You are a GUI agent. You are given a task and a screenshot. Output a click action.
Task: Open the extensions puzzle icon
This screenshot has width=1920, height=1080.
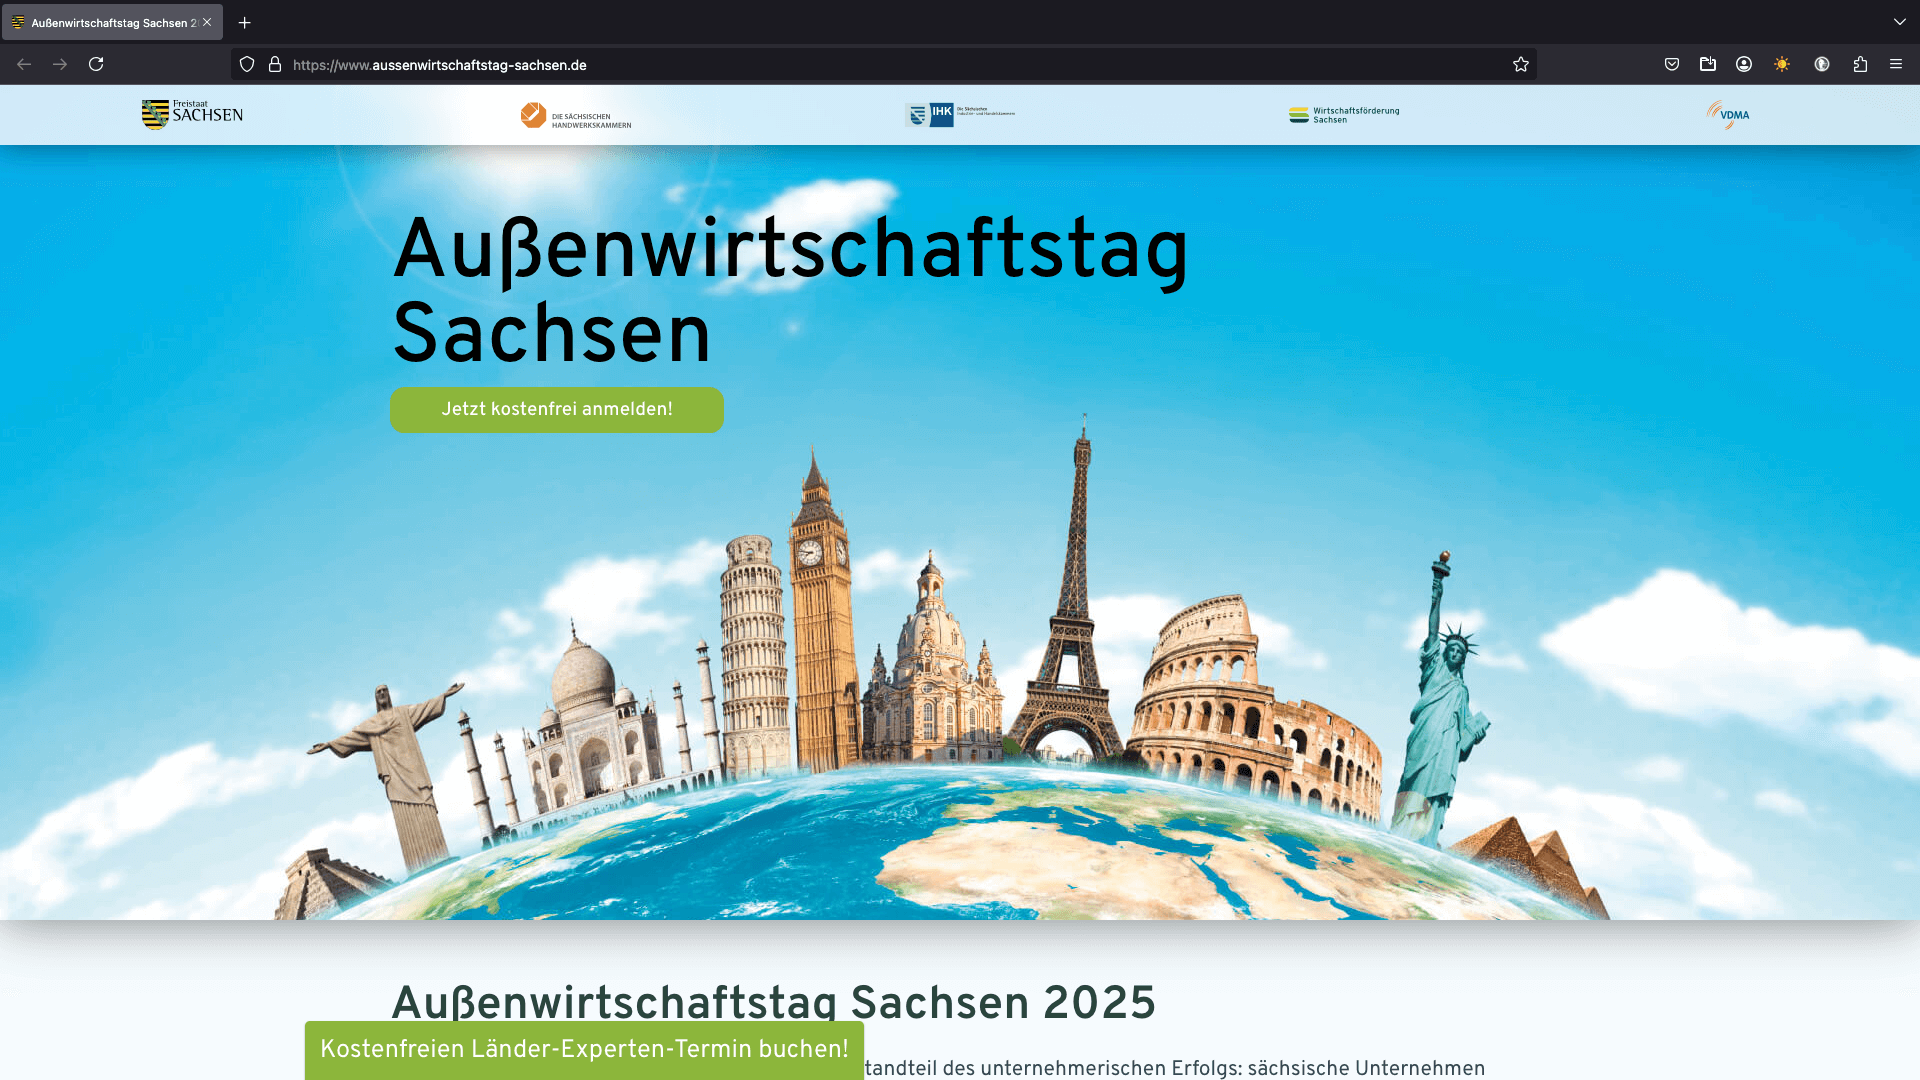[x=1860, y=65]
